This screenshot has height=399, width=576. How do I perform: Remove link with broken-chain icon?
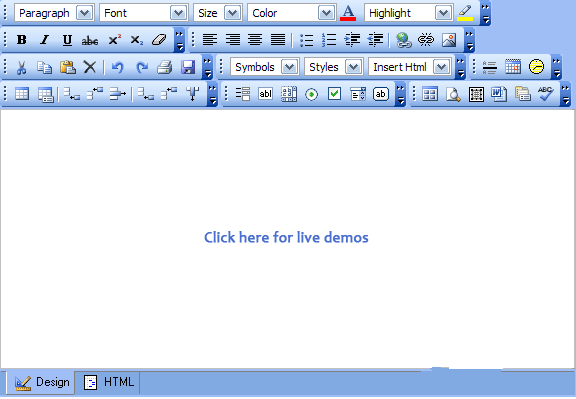tap(426, 40)
